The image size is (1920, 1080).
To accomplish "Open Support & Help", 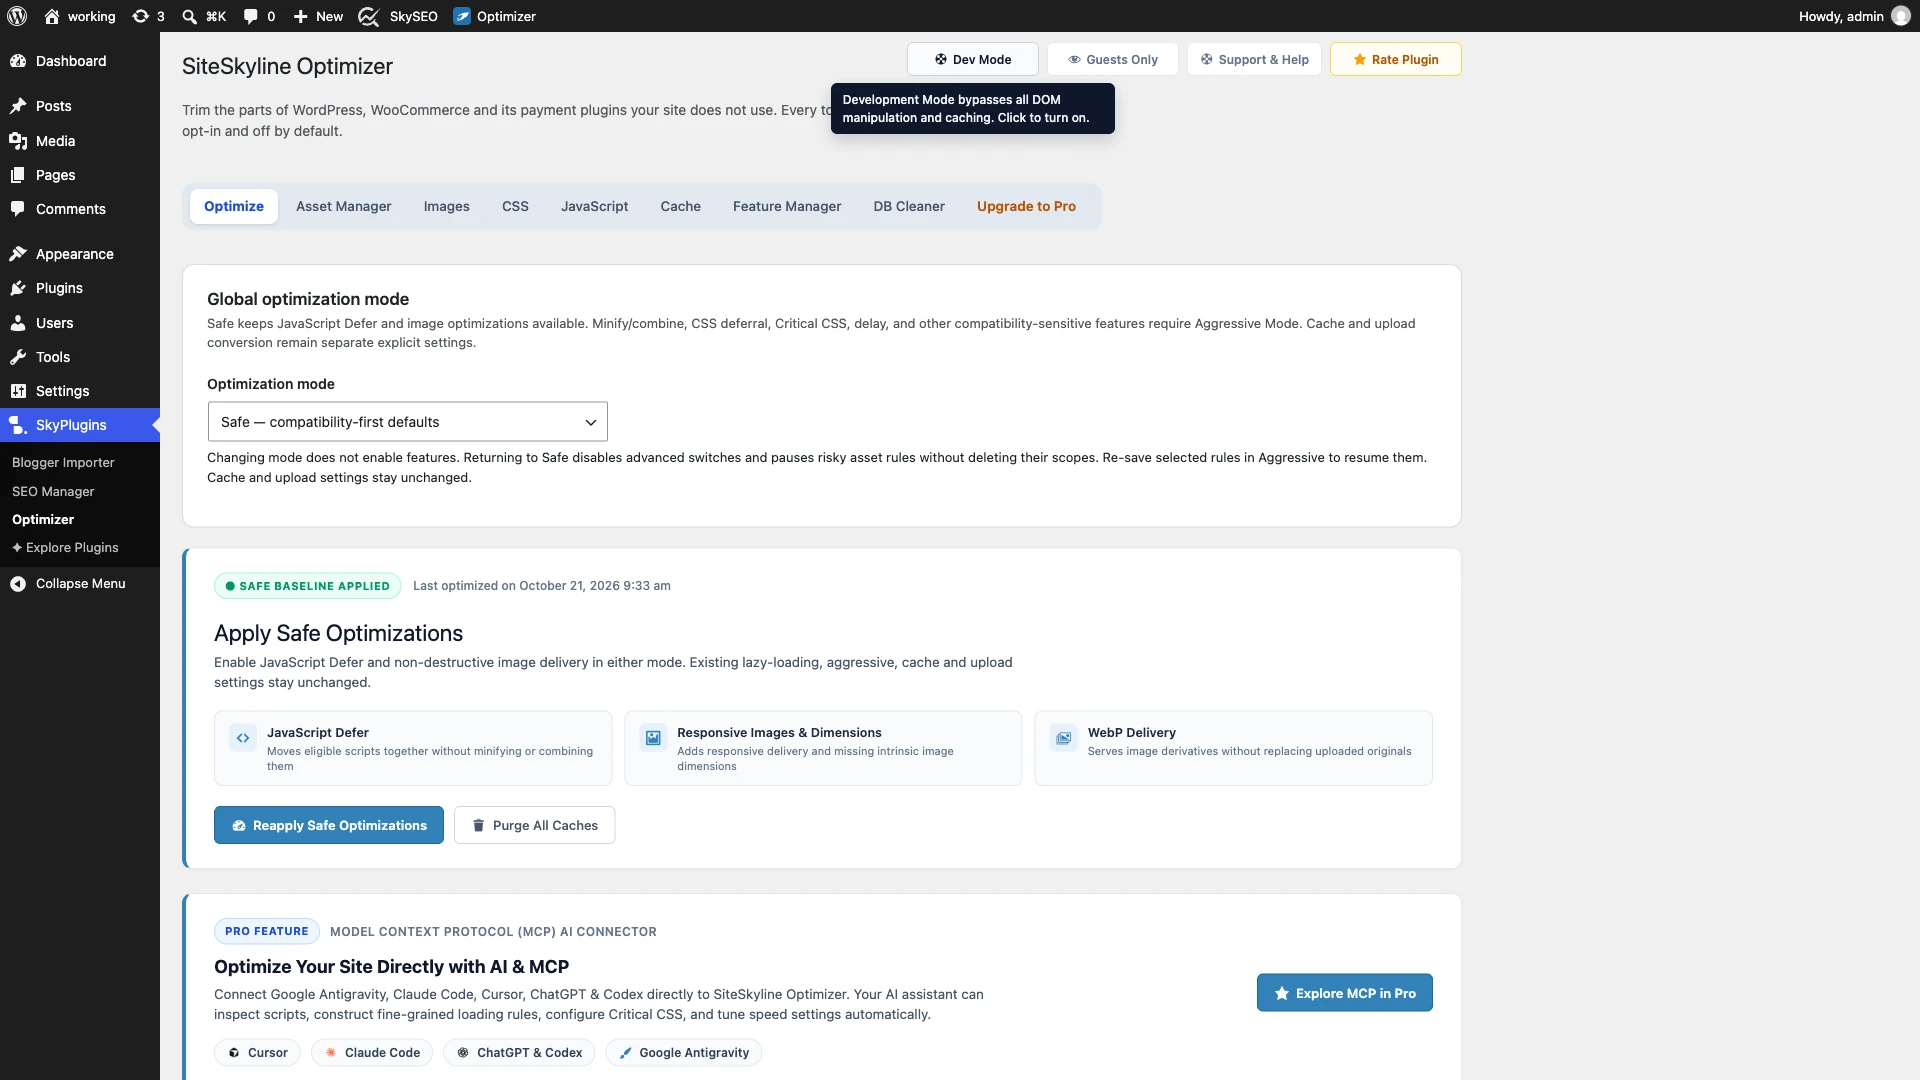I will (x=1254, y=59).
